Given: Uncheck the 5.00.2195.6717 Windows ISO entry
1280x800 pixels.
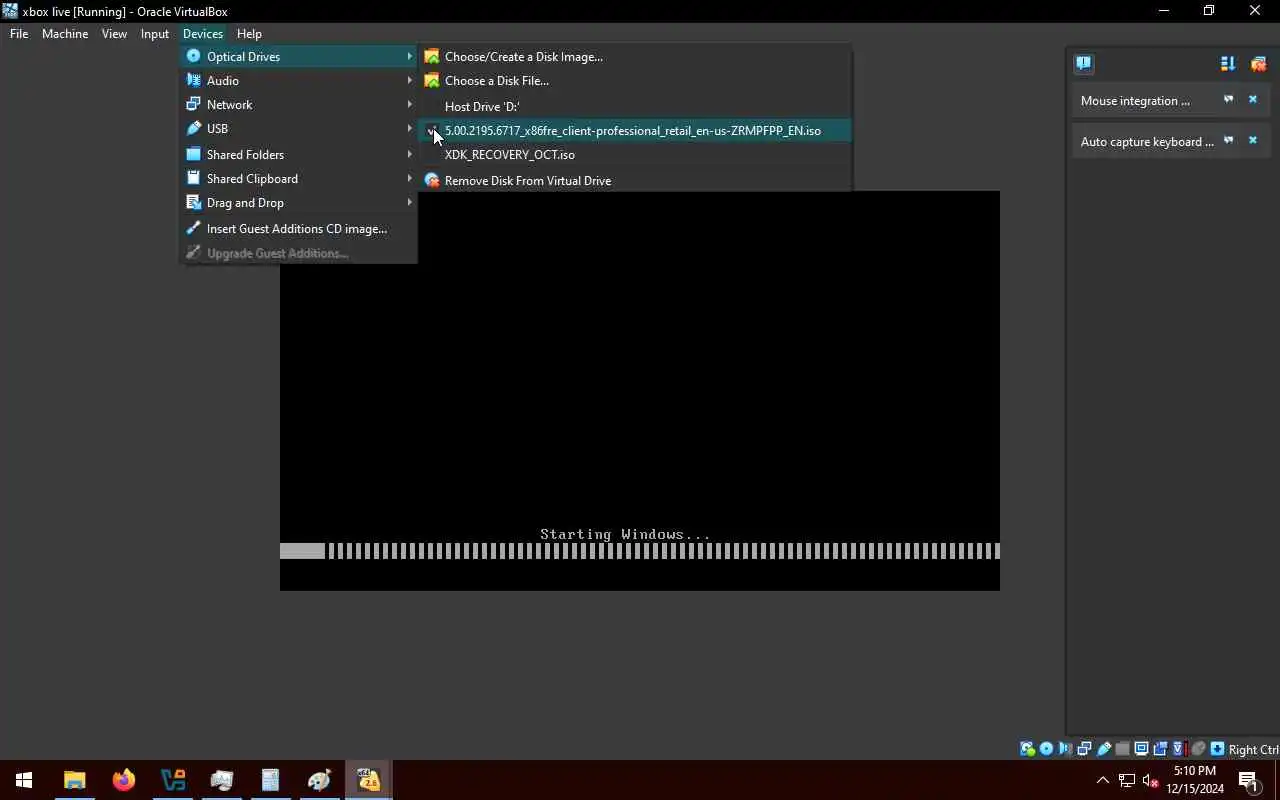Looking at the screenshot, I should pos(635,130).
